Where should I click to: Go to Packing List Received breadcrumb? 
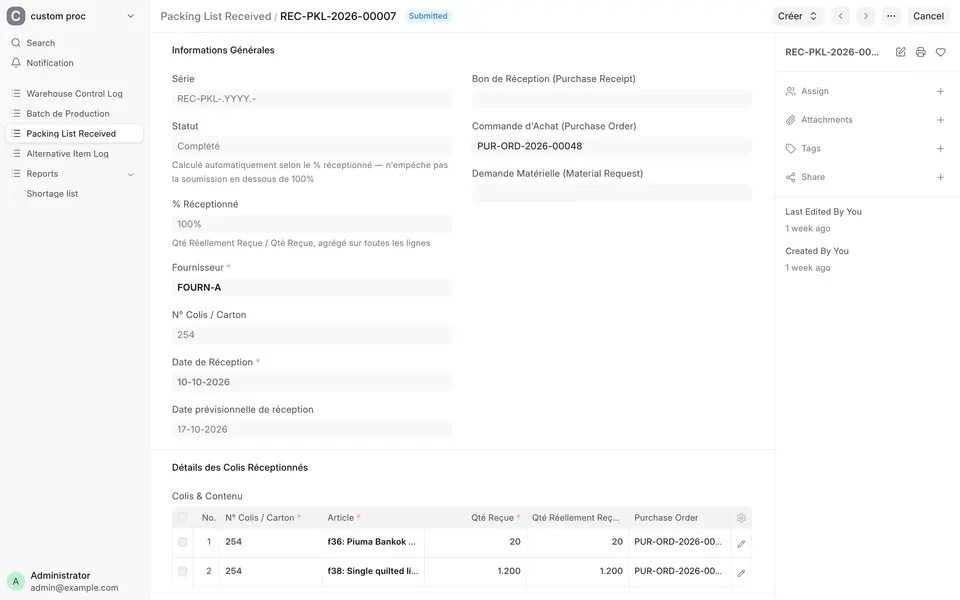point(216,16)
